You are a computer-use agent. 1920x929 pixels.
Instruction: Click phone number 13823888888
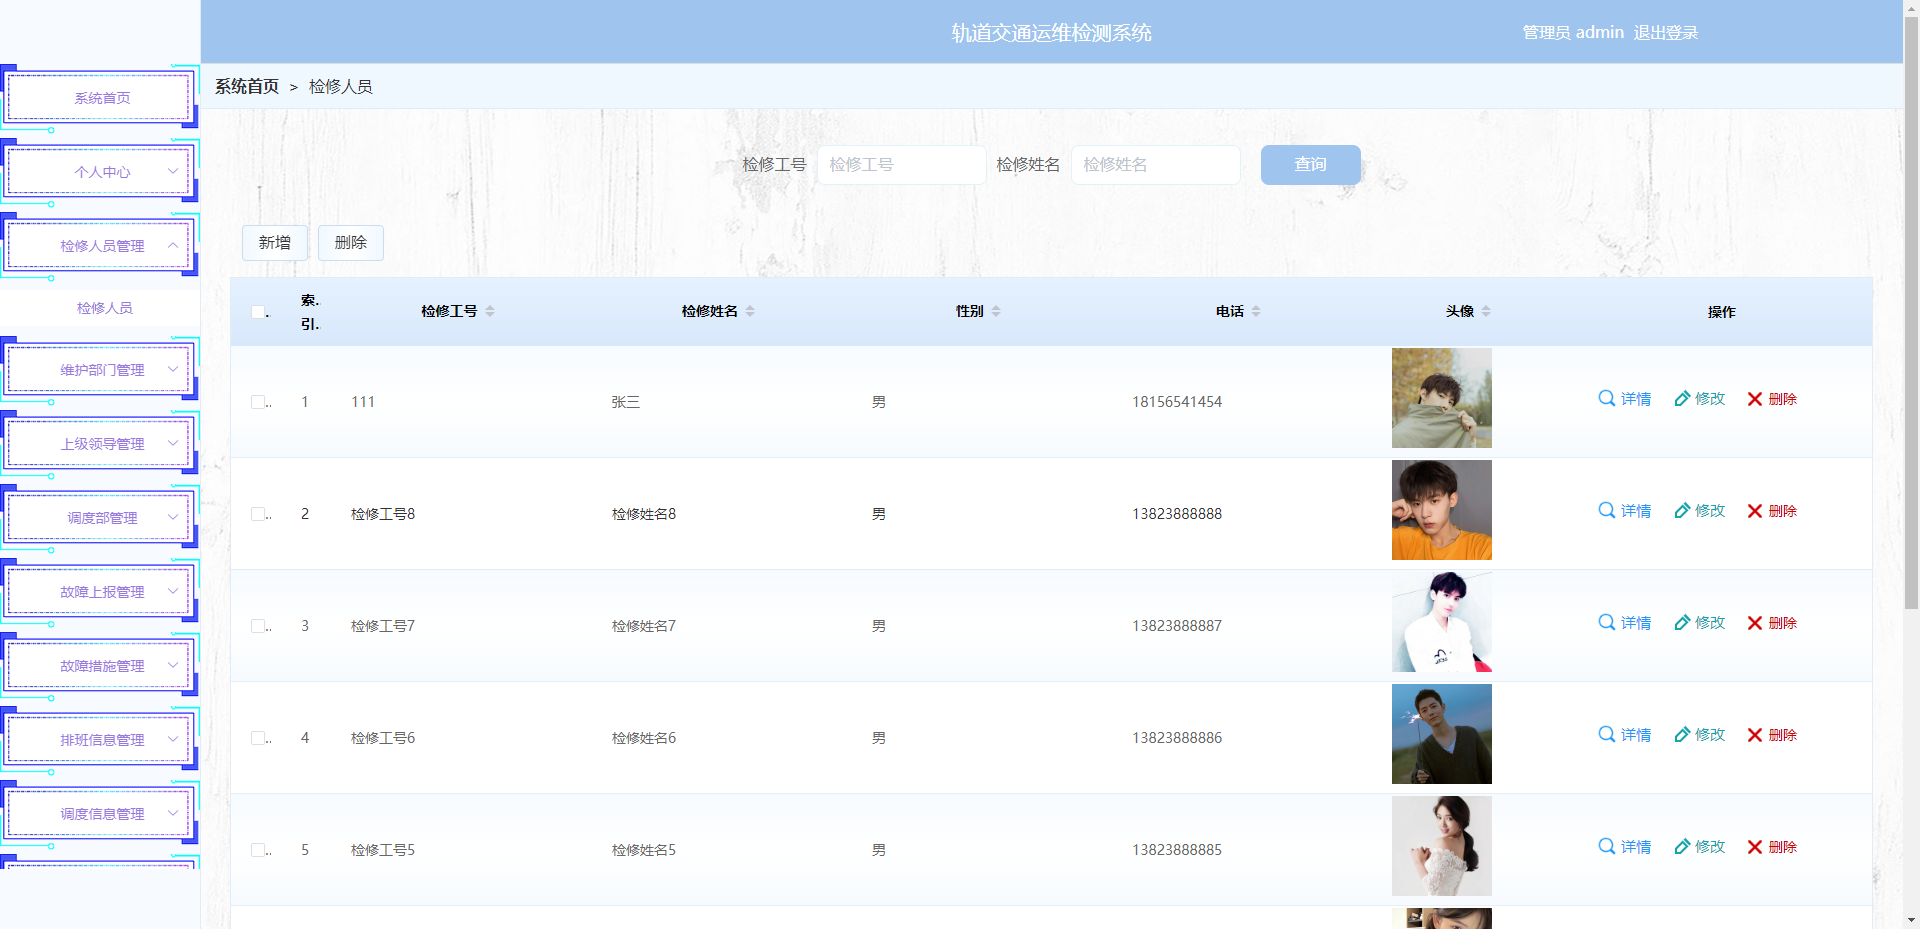(1177, 514)
